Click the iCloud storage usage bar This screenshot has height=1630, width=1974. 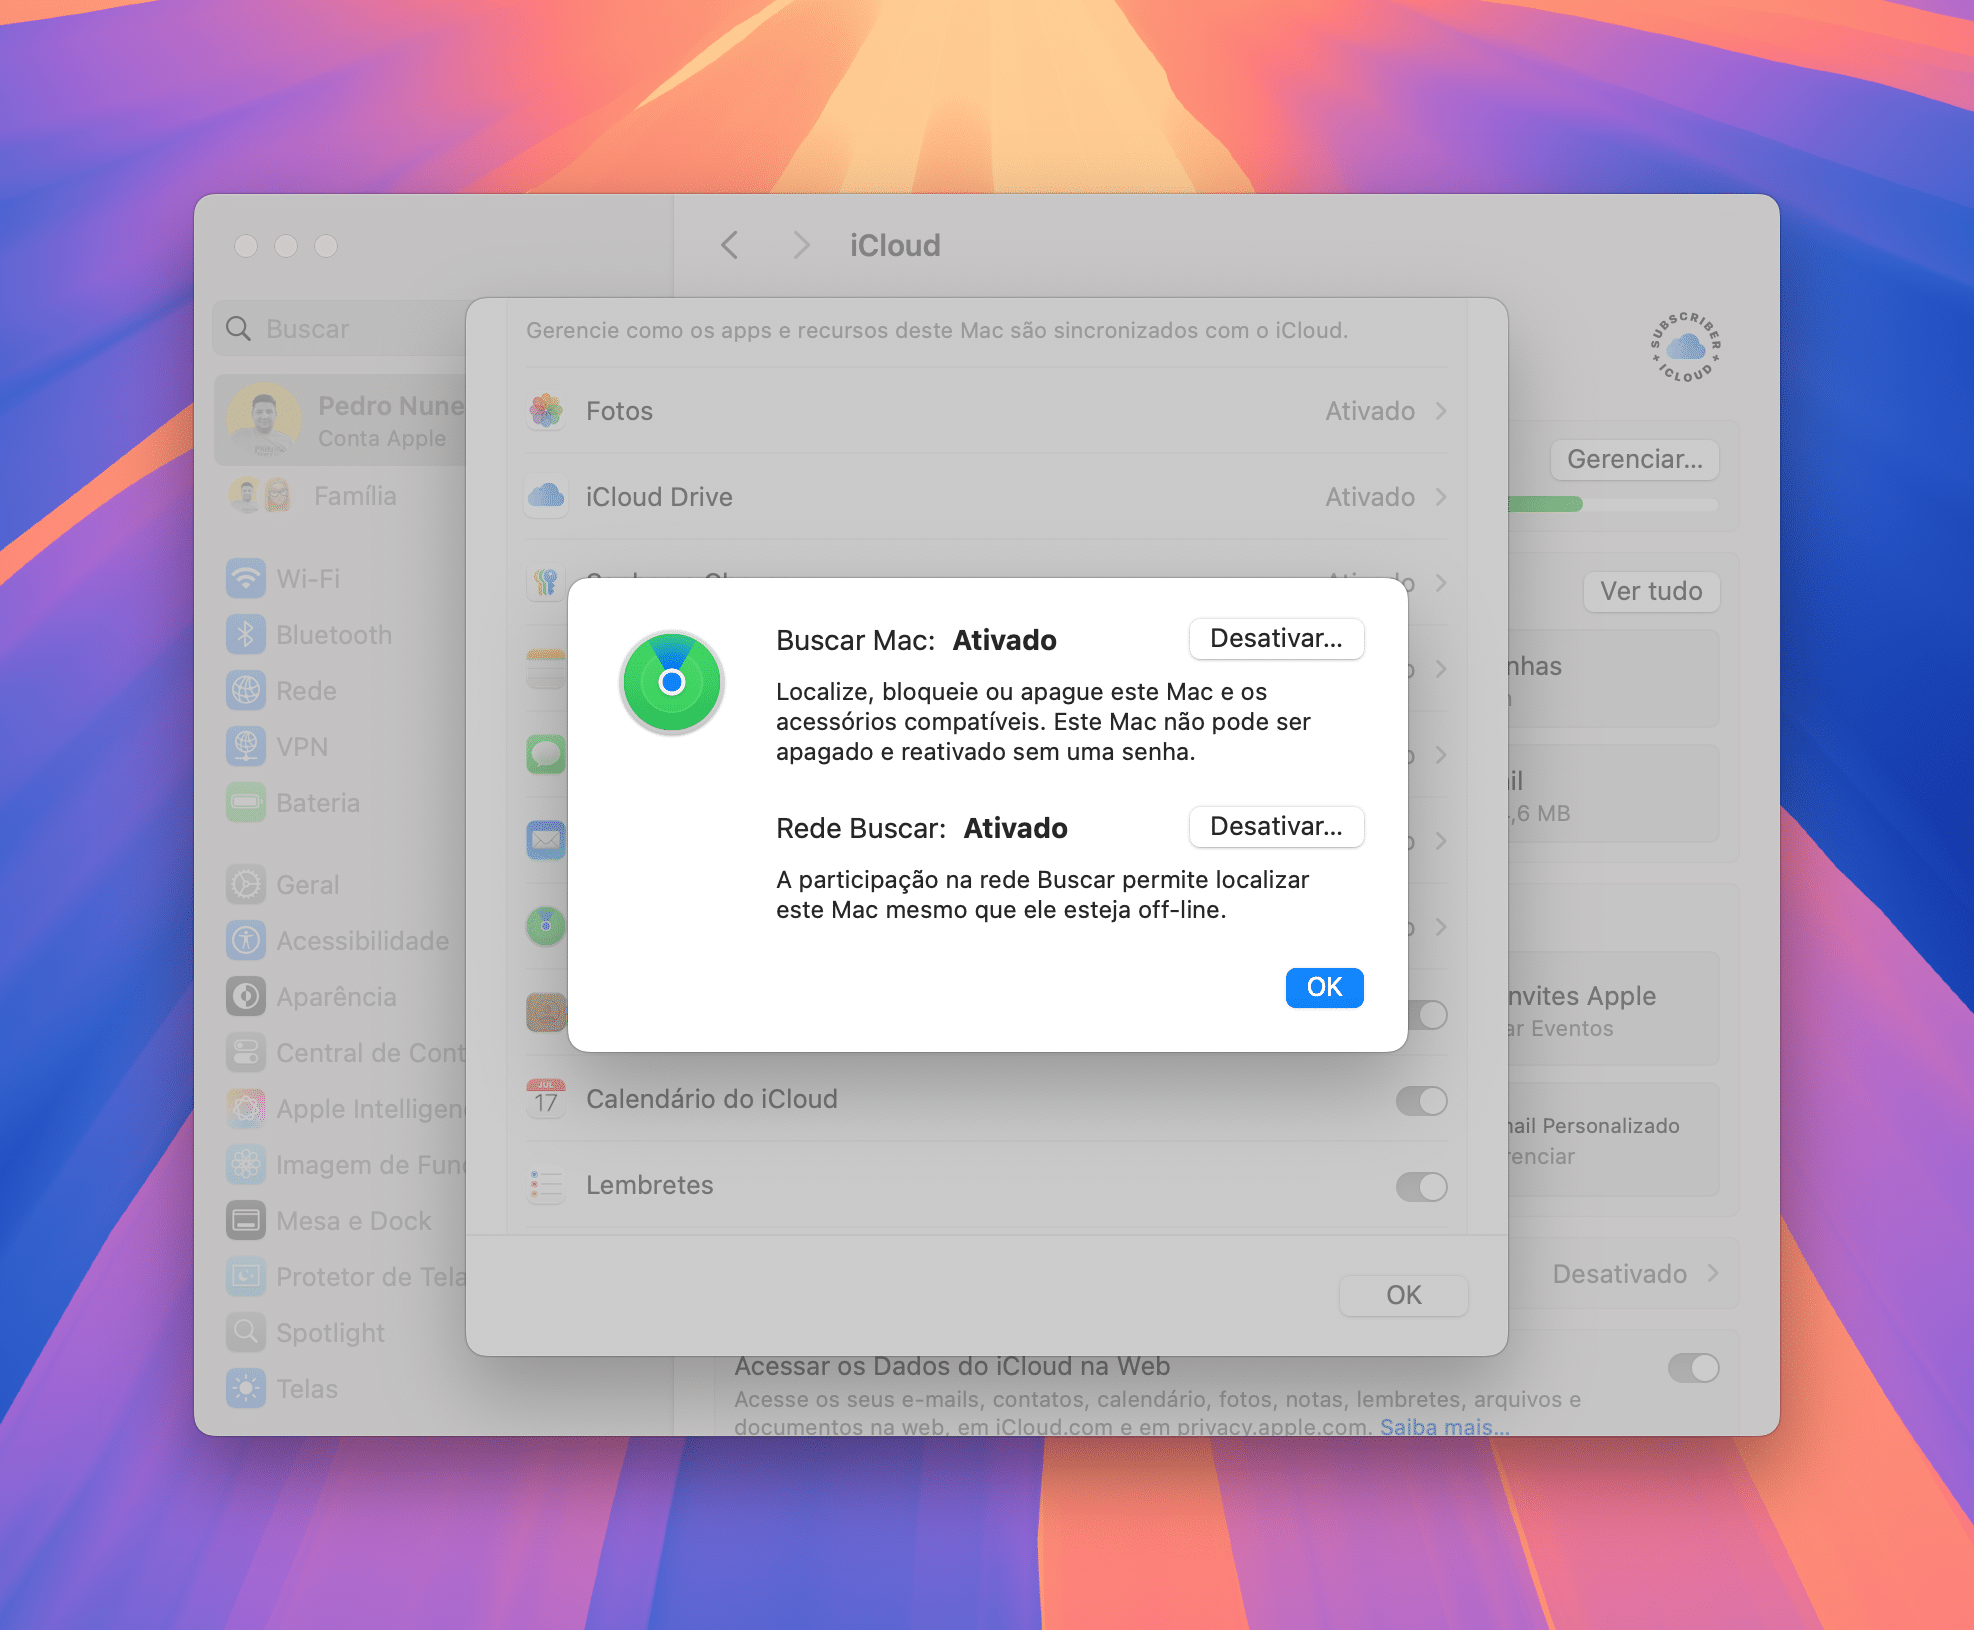[x=1612, y=505]
